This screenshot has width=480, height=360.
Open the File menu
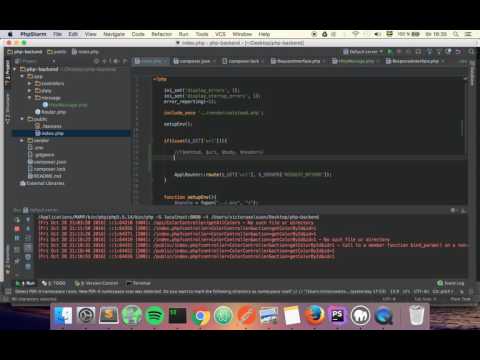57,34
